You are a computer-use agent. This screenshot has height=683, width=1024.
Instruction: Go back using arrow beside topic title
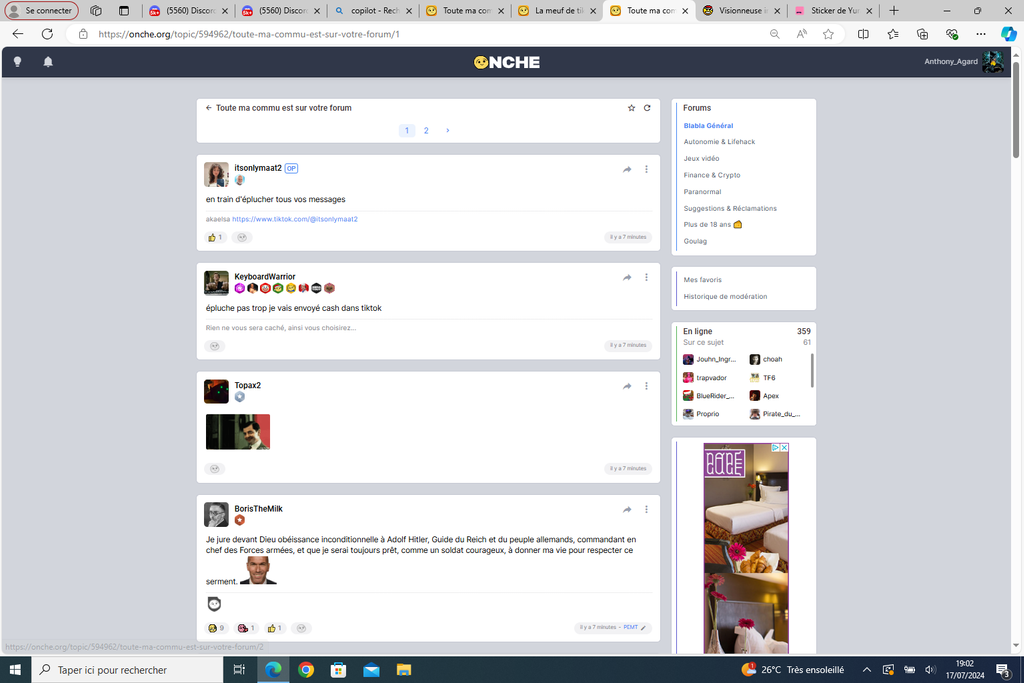(208, 108)
